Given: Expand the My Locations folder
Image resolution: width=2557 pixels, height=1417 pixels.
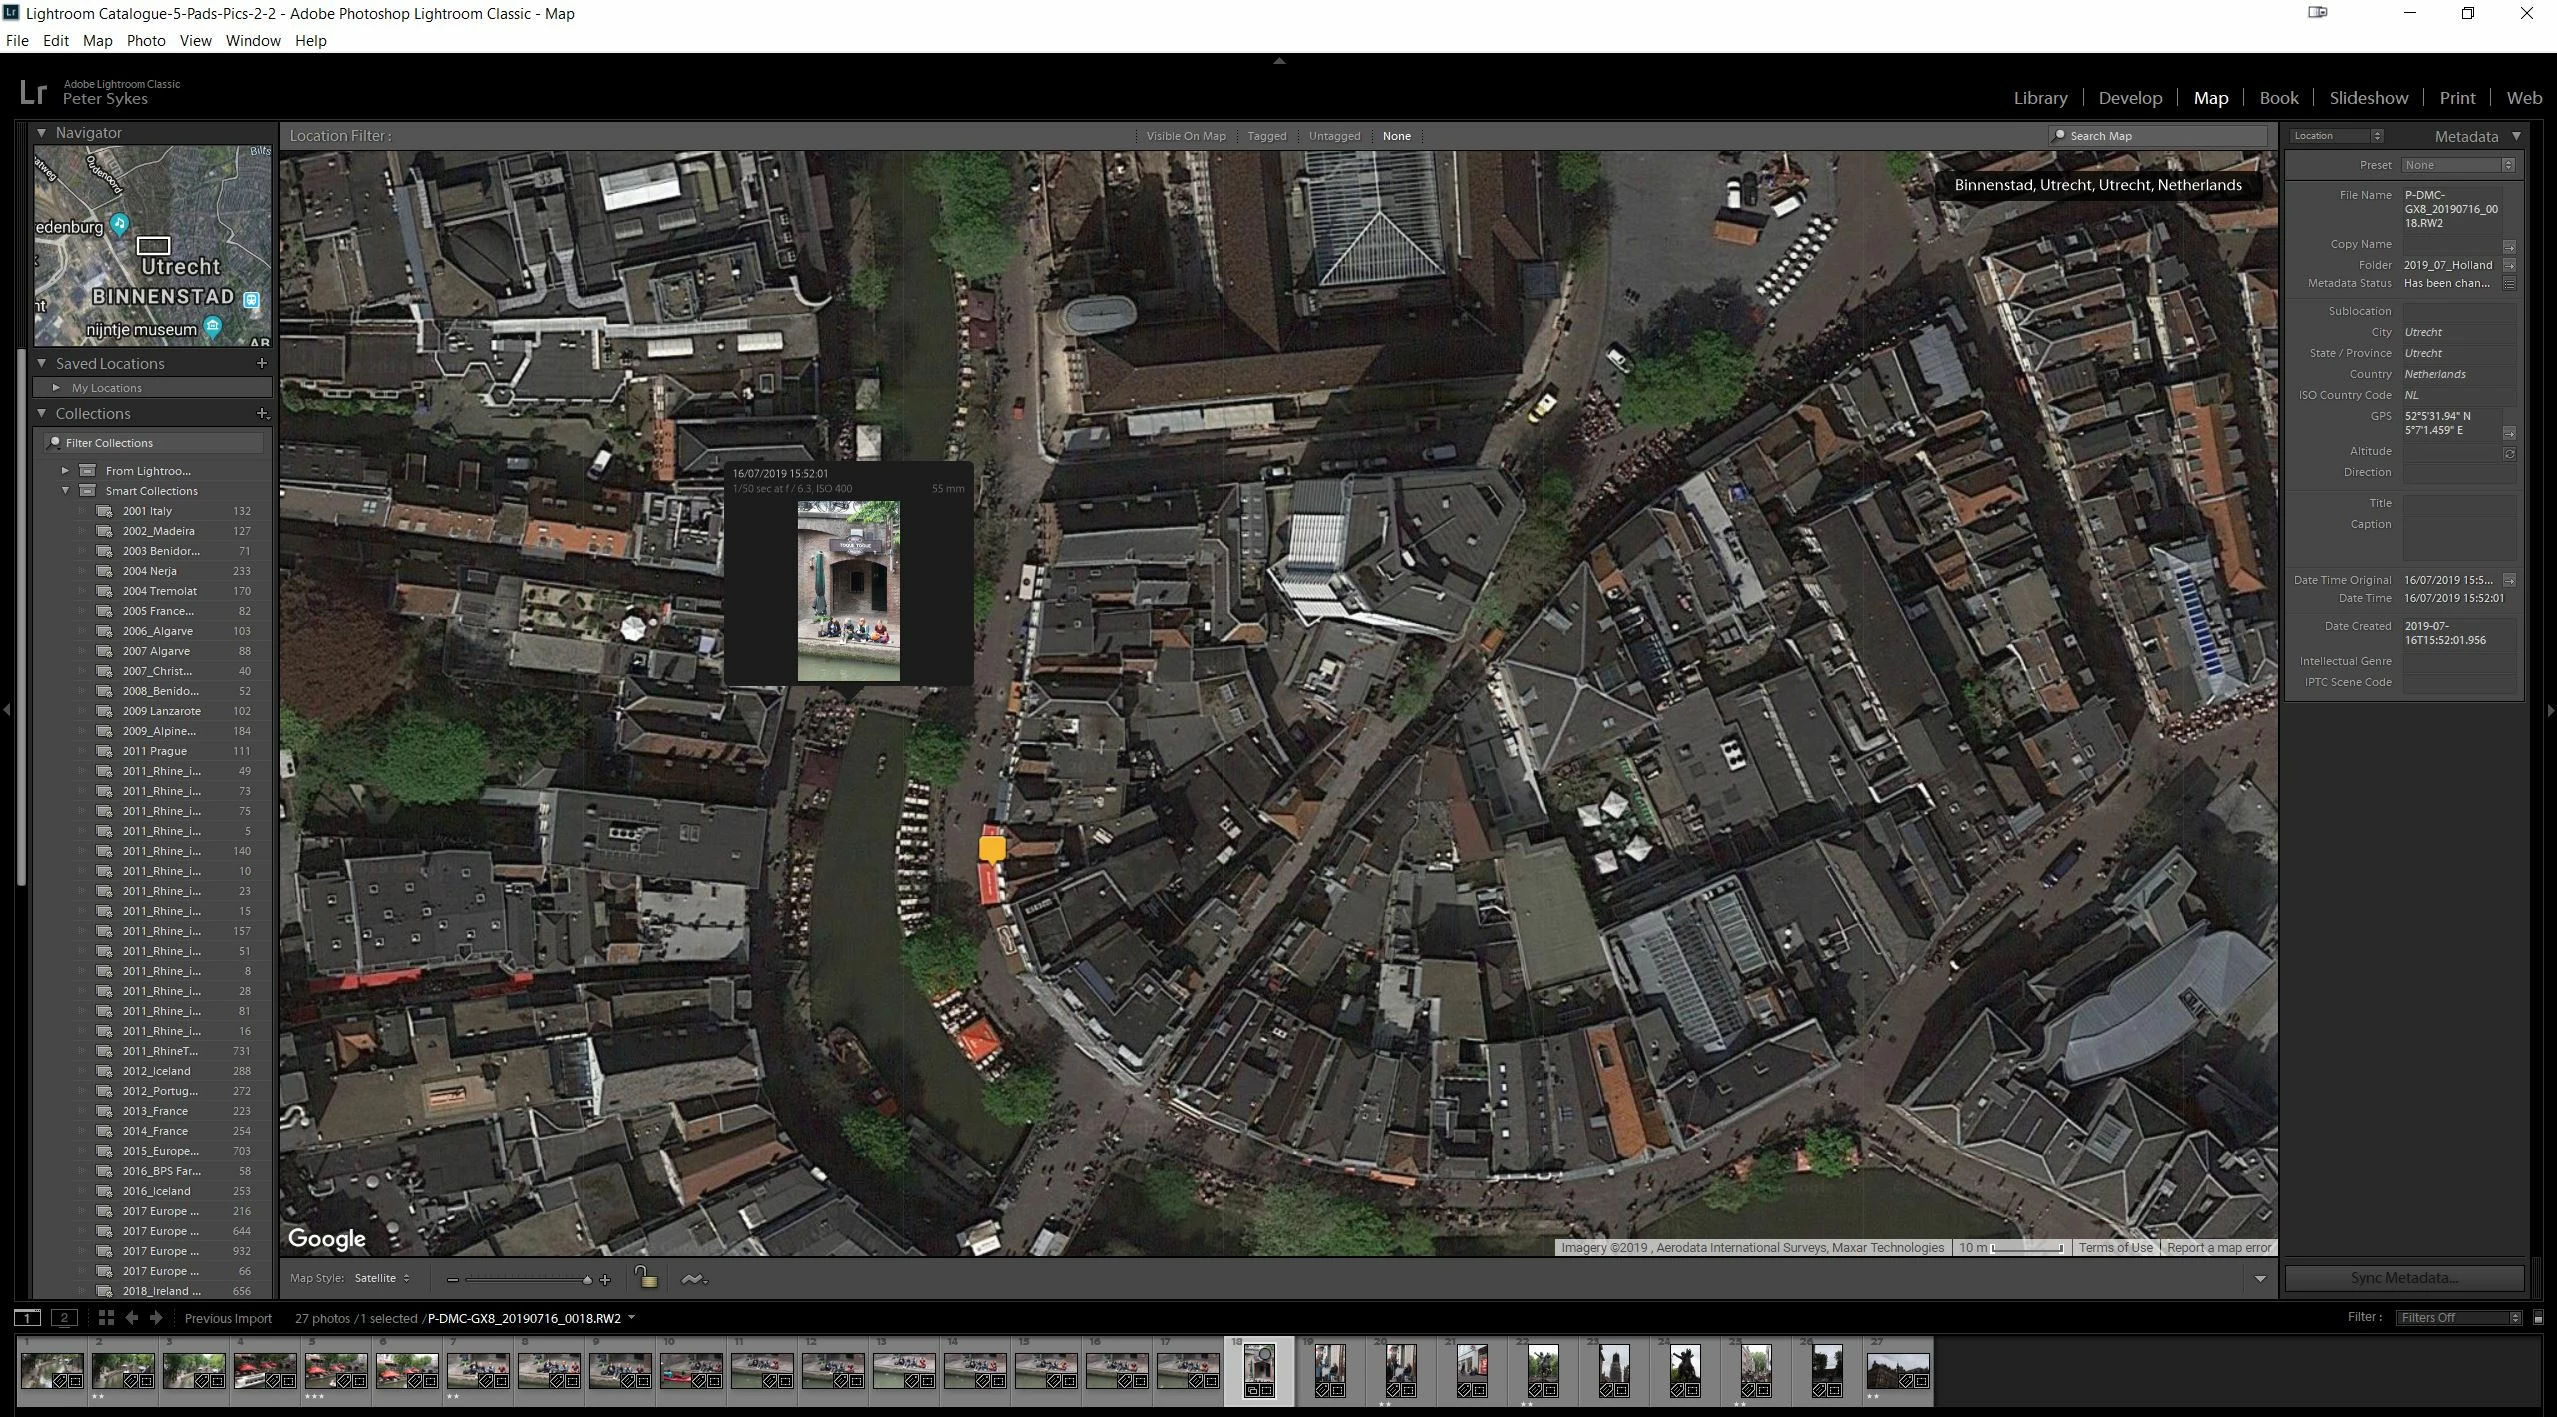Looking at the screenshot, I should click(x=56, y=388).
